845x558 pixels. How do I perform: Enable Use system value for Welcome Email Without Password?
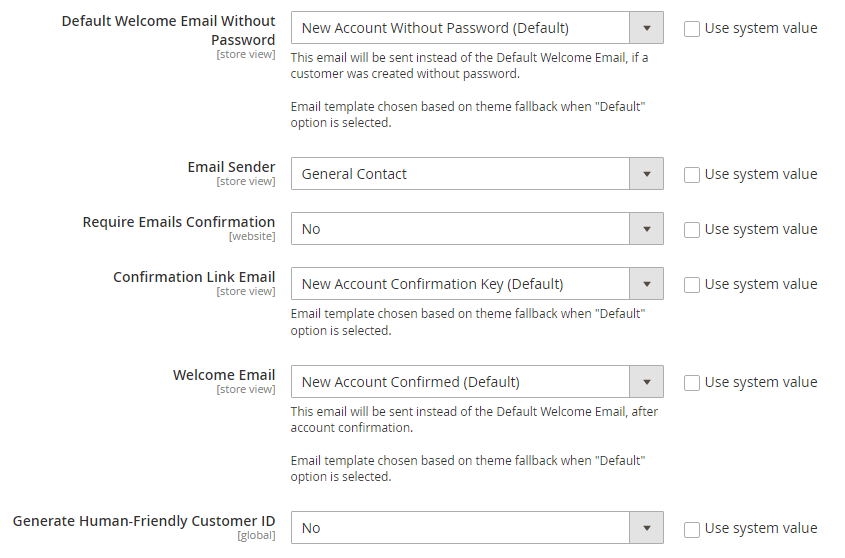(692, 28)
